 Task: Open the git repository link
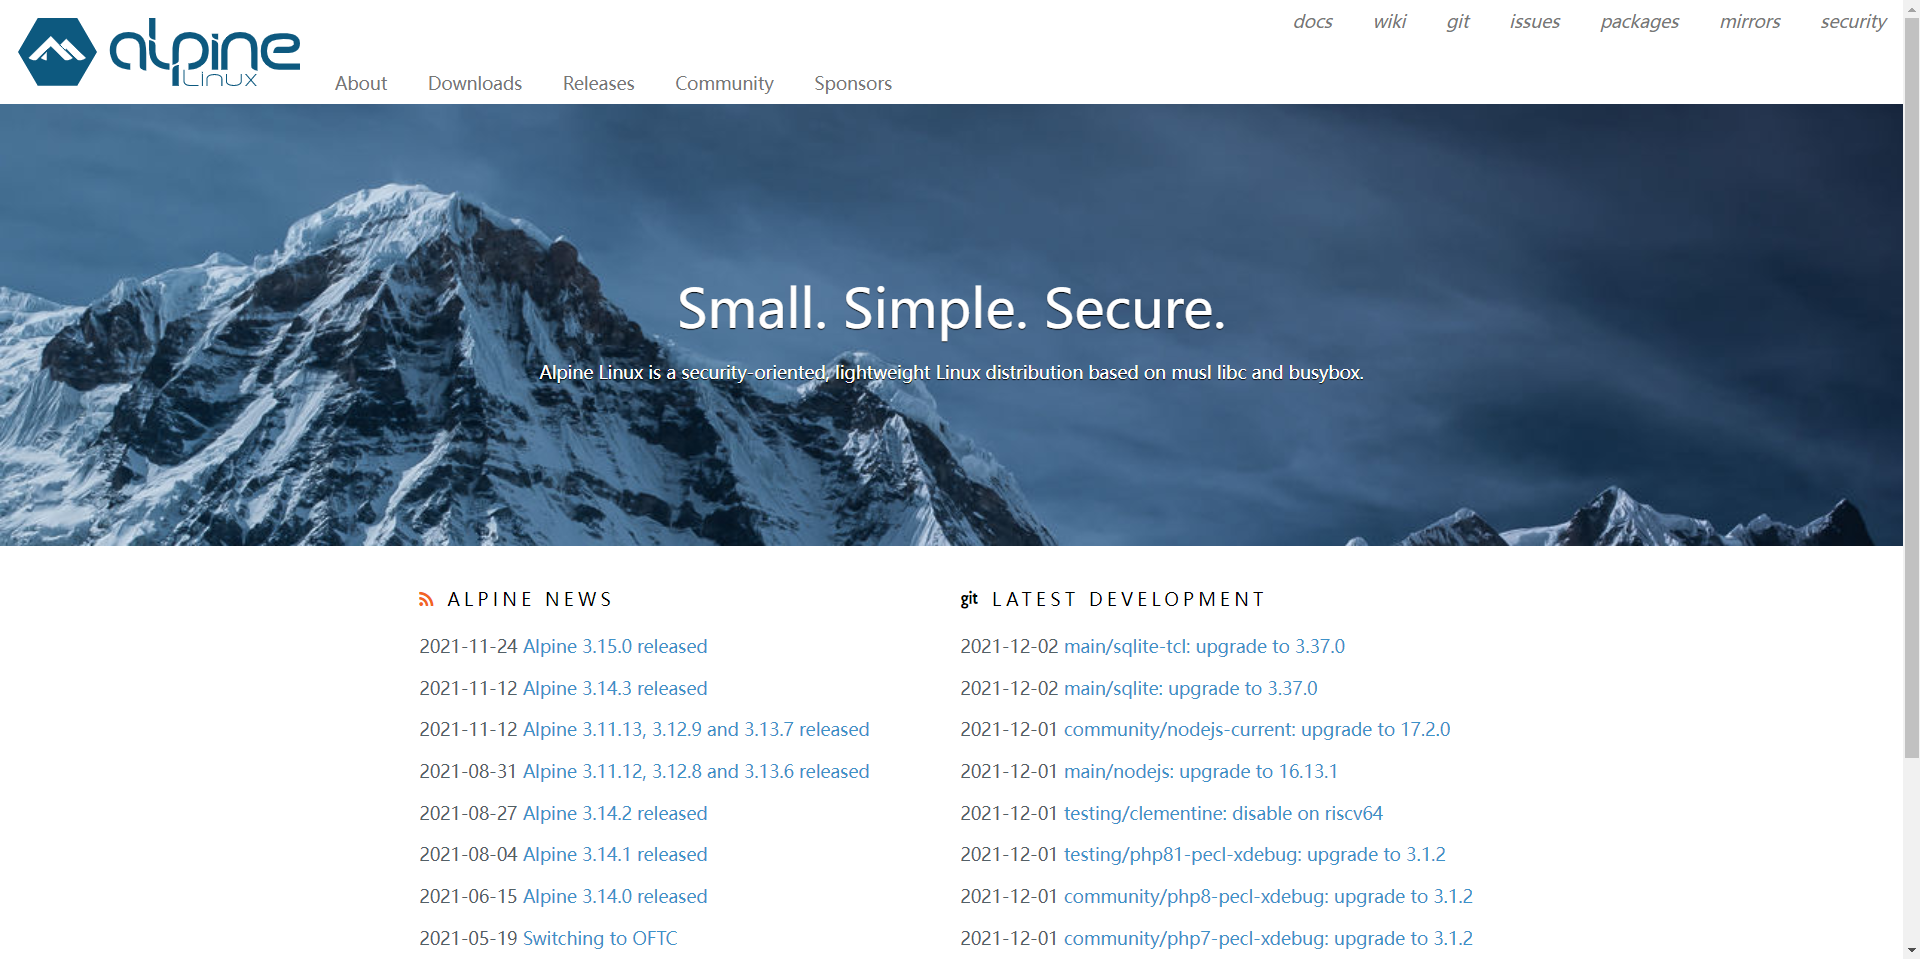click(1457, 21)
